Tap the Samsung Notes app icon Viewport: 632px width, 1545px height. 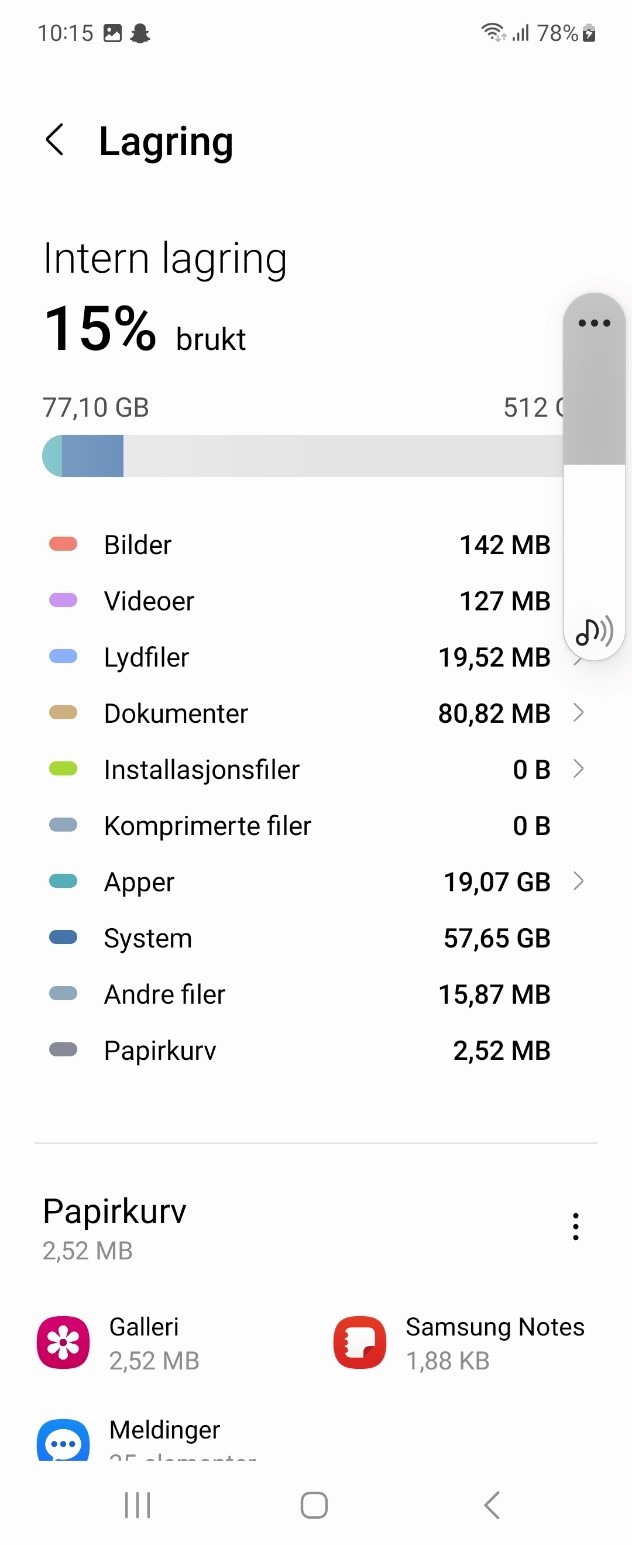click(359, 1342)
